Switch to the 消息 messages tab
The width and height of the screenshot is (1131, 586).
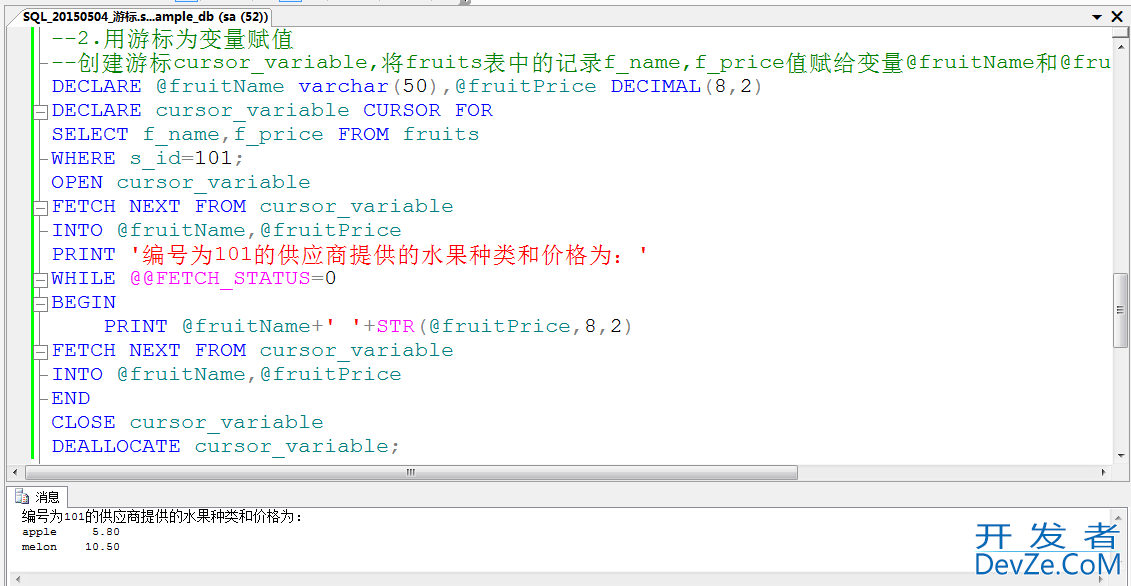click(x=39, y=497)
